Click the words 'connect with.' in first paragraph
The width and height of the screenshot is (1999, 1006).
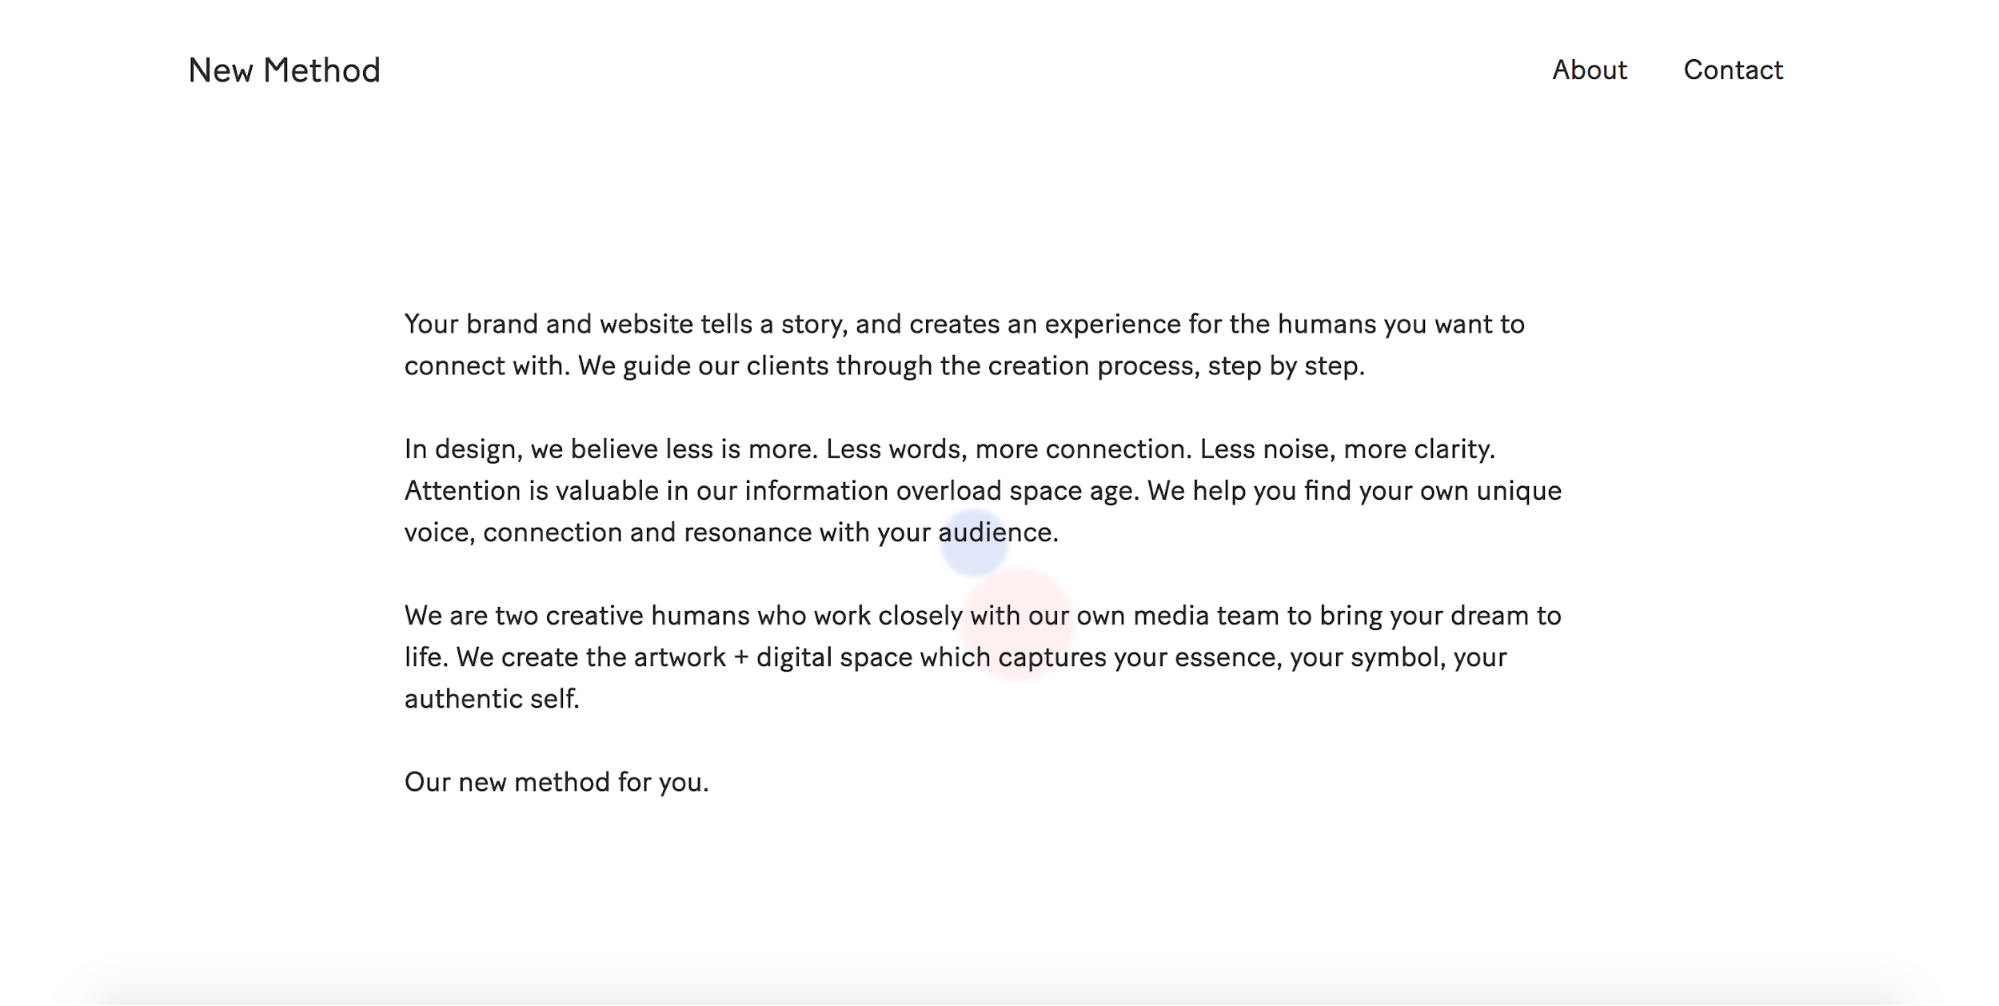(487, 366)
